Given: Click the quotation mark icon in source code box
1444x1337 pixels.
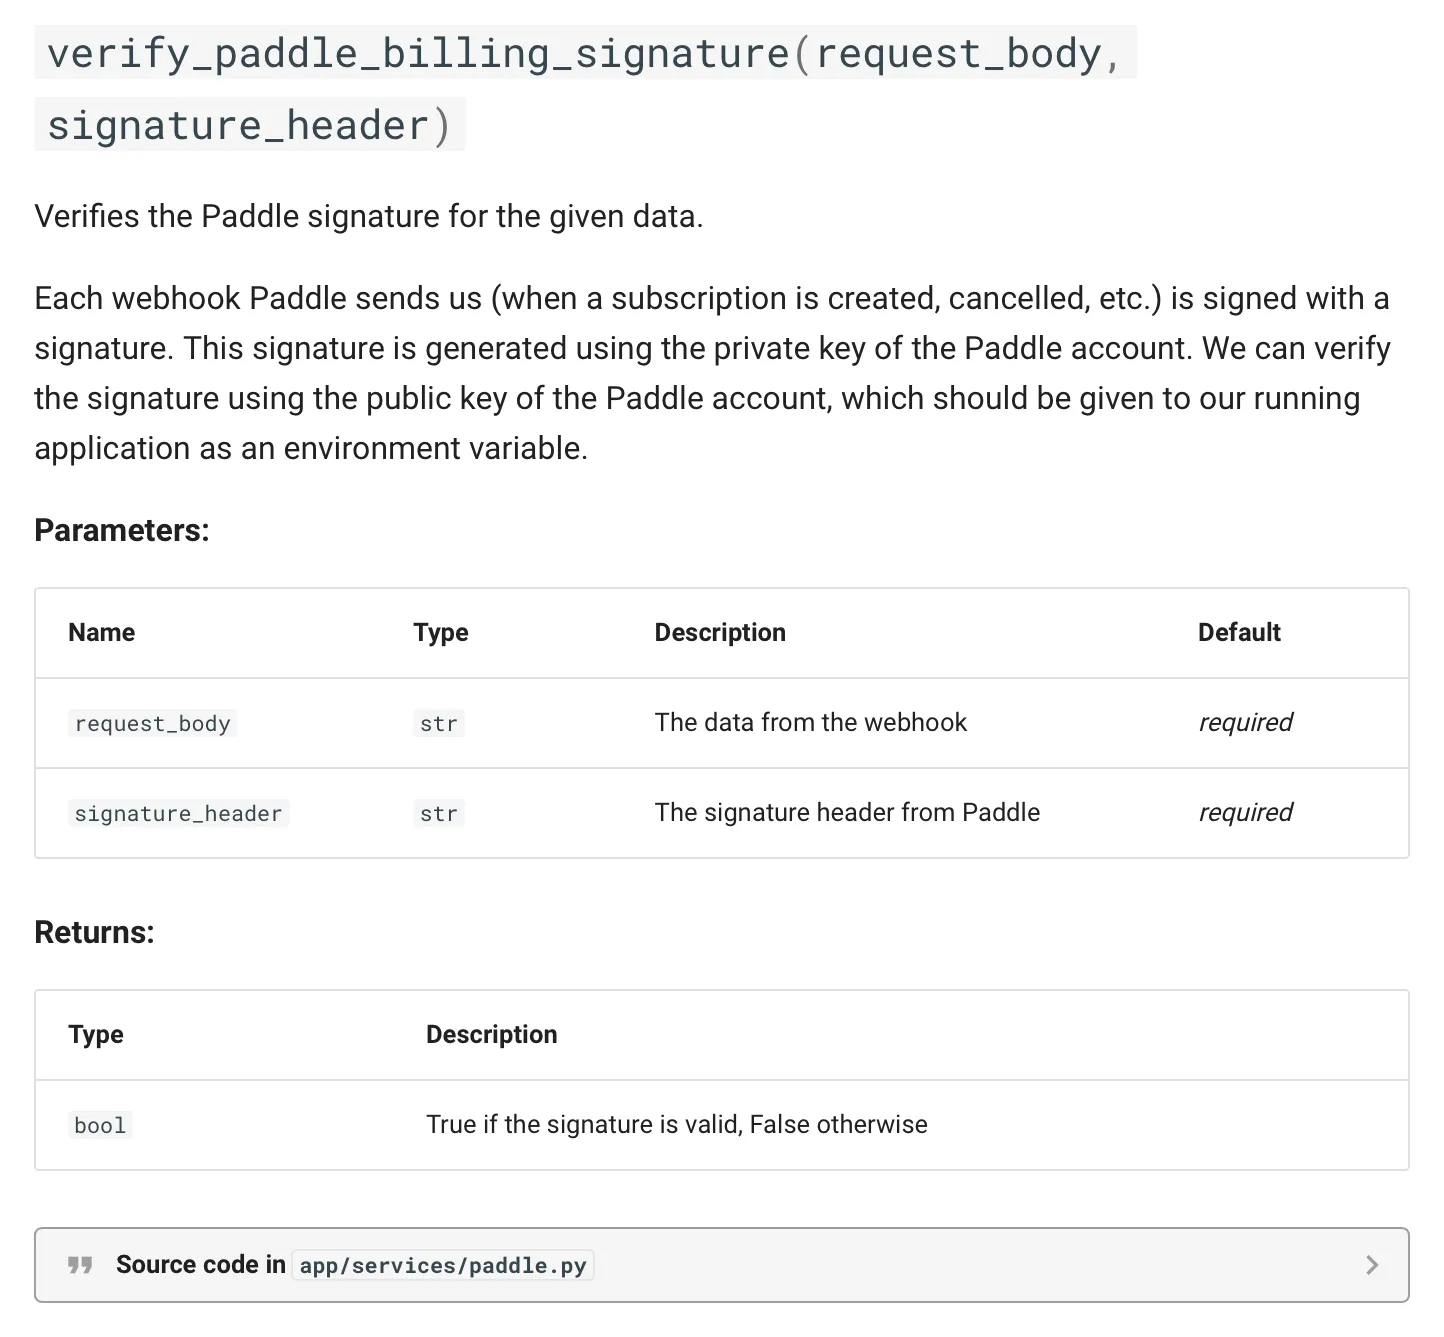Looking at the screenshot, I should [79, 1265].
